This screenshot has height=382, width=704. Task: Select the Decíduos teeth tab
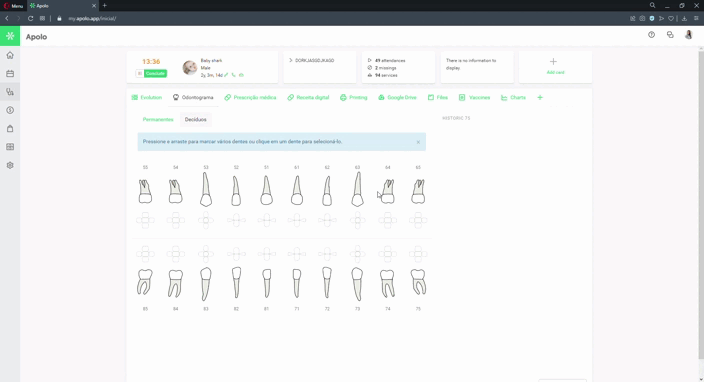(x=196, y=119)
